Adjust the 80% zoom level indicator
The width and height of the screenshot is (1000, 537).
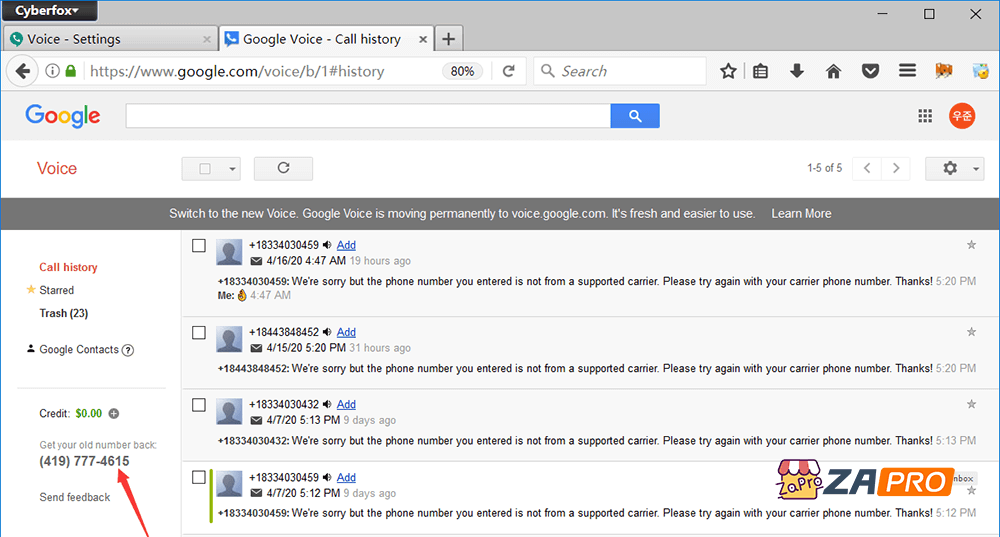(x=462, y=71)
